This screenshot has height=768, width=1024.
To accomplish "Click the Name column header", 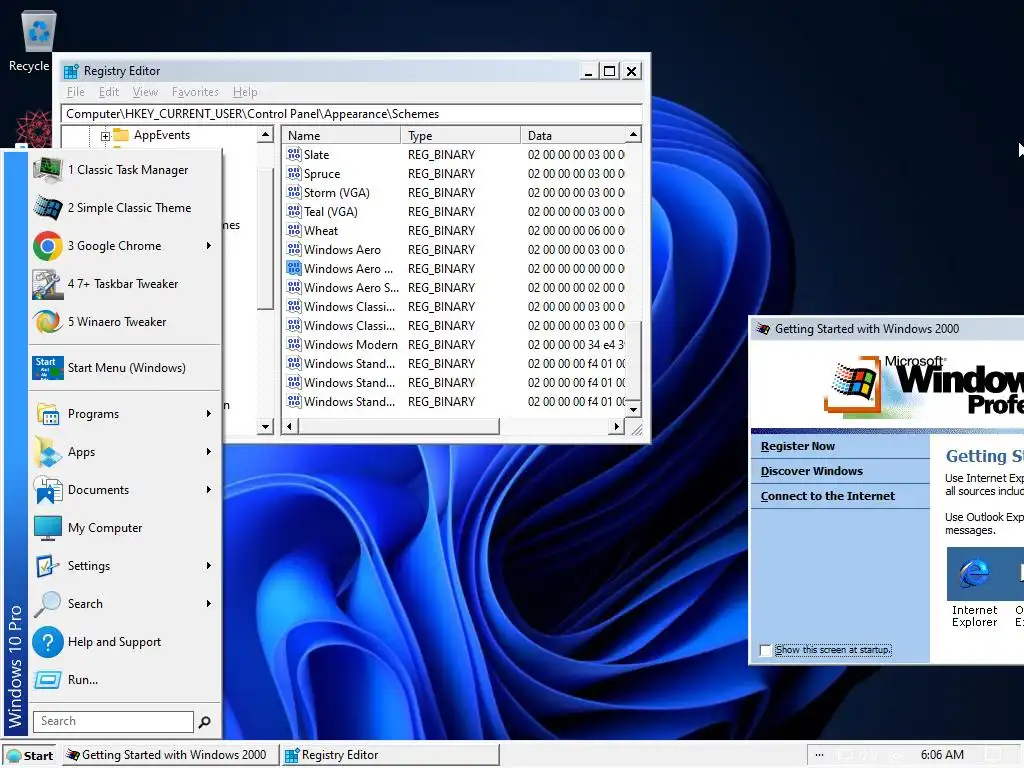I will click(342, 136).
